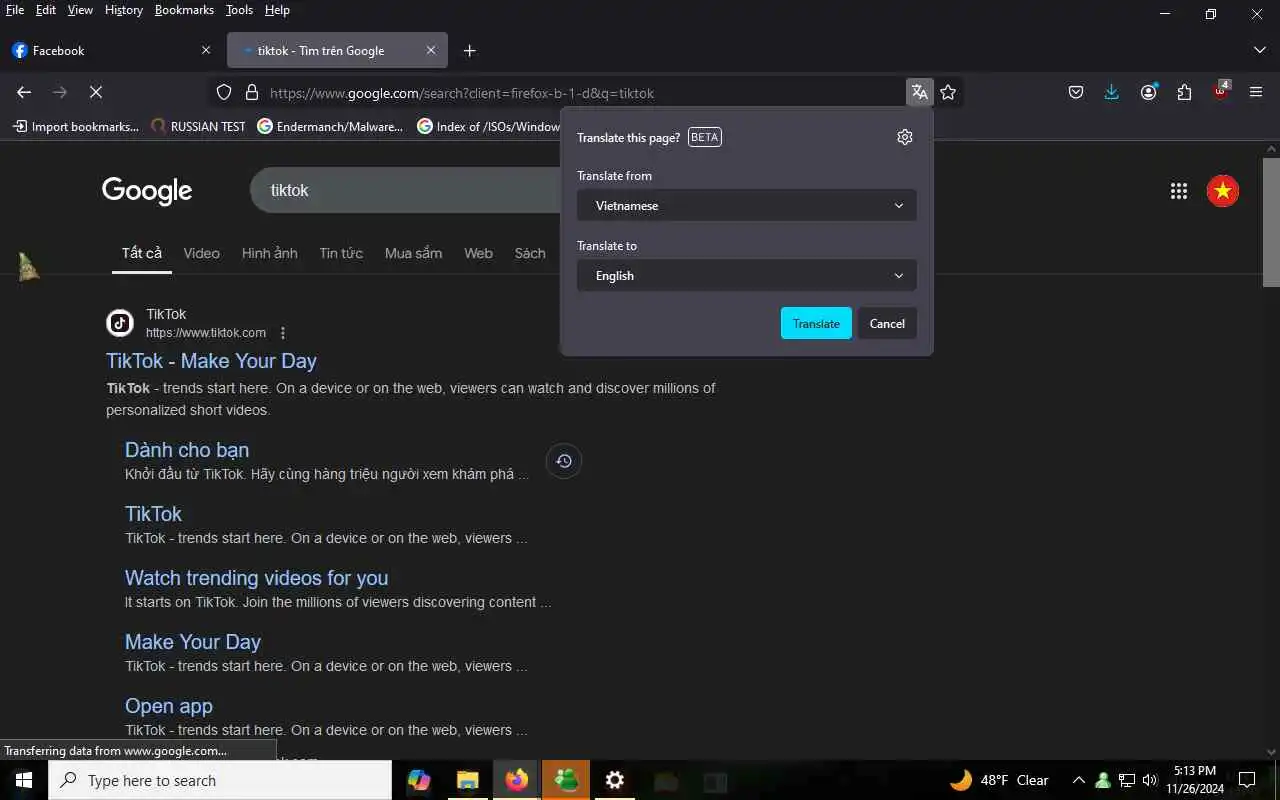Click the tracking protection shield icon
The image size is (1280, 800).
224,92
